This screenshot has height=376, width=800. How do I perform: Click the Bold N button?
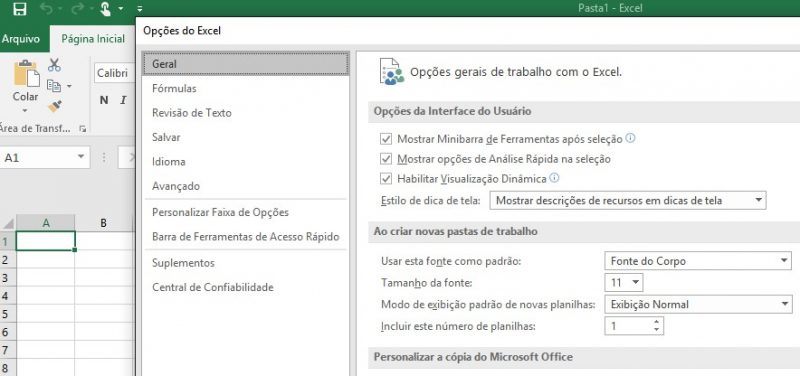(x=104, y=100)
